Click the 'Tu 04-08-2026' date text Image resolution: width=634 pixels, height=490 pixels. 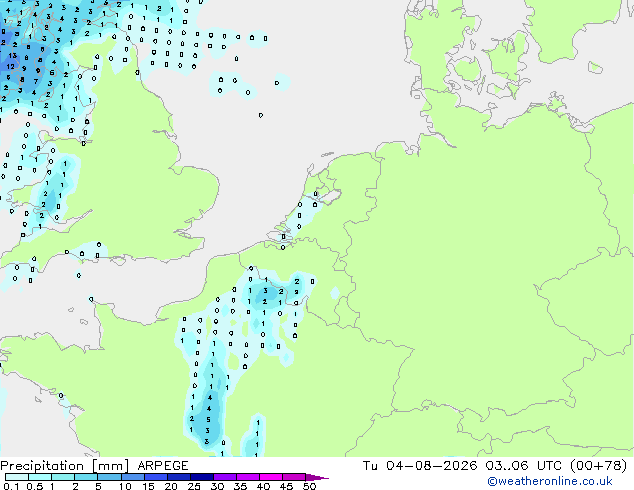click(x=419, y=466)
